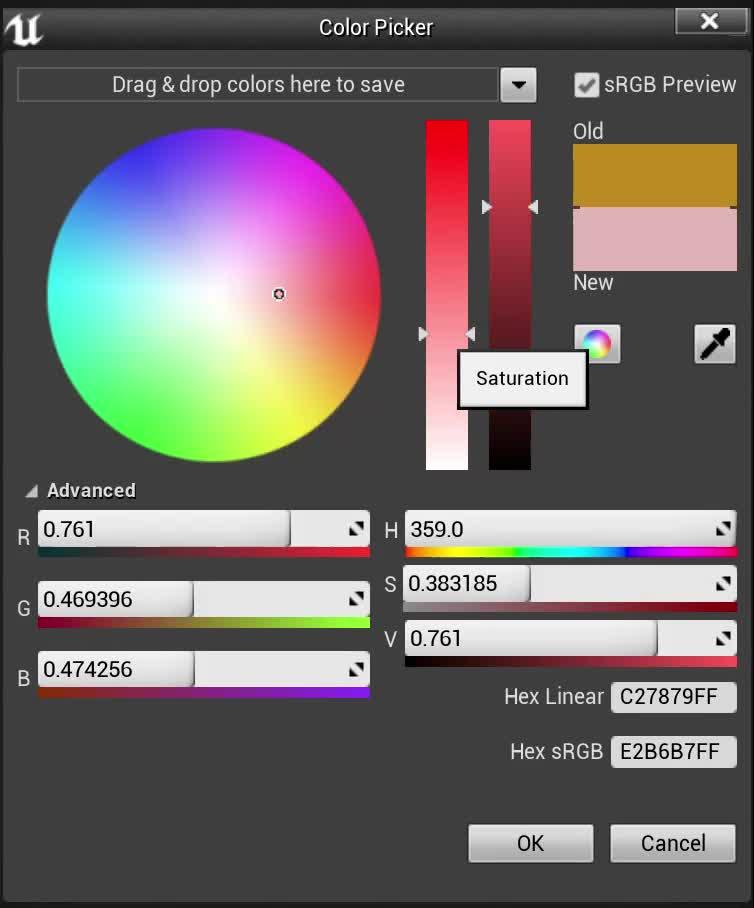Close the Color Picker window

point(710,21)
